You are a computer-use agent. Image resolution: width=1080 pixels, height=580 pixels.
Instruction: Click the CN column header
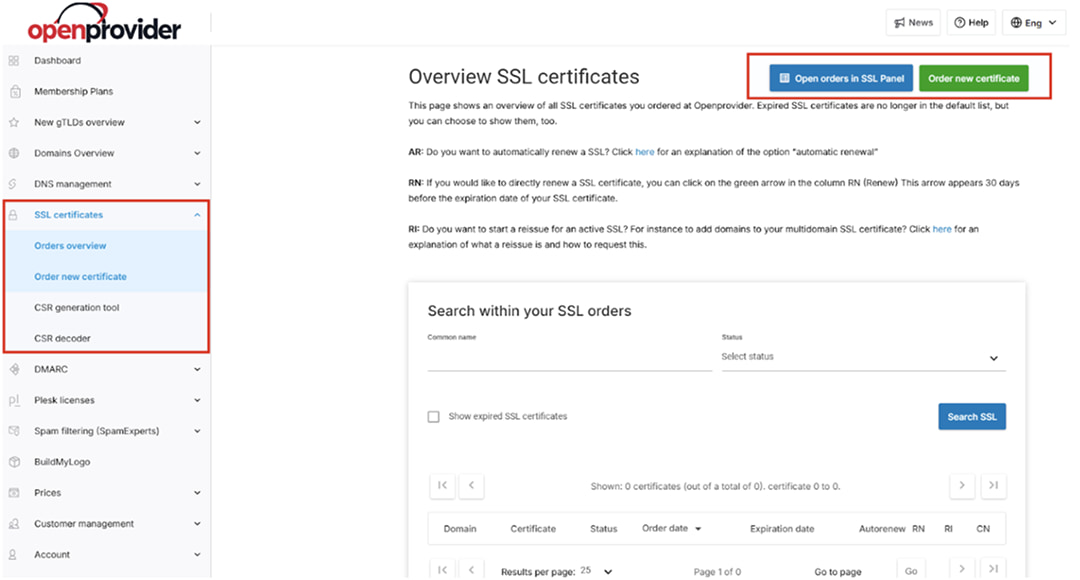point(983,529)
